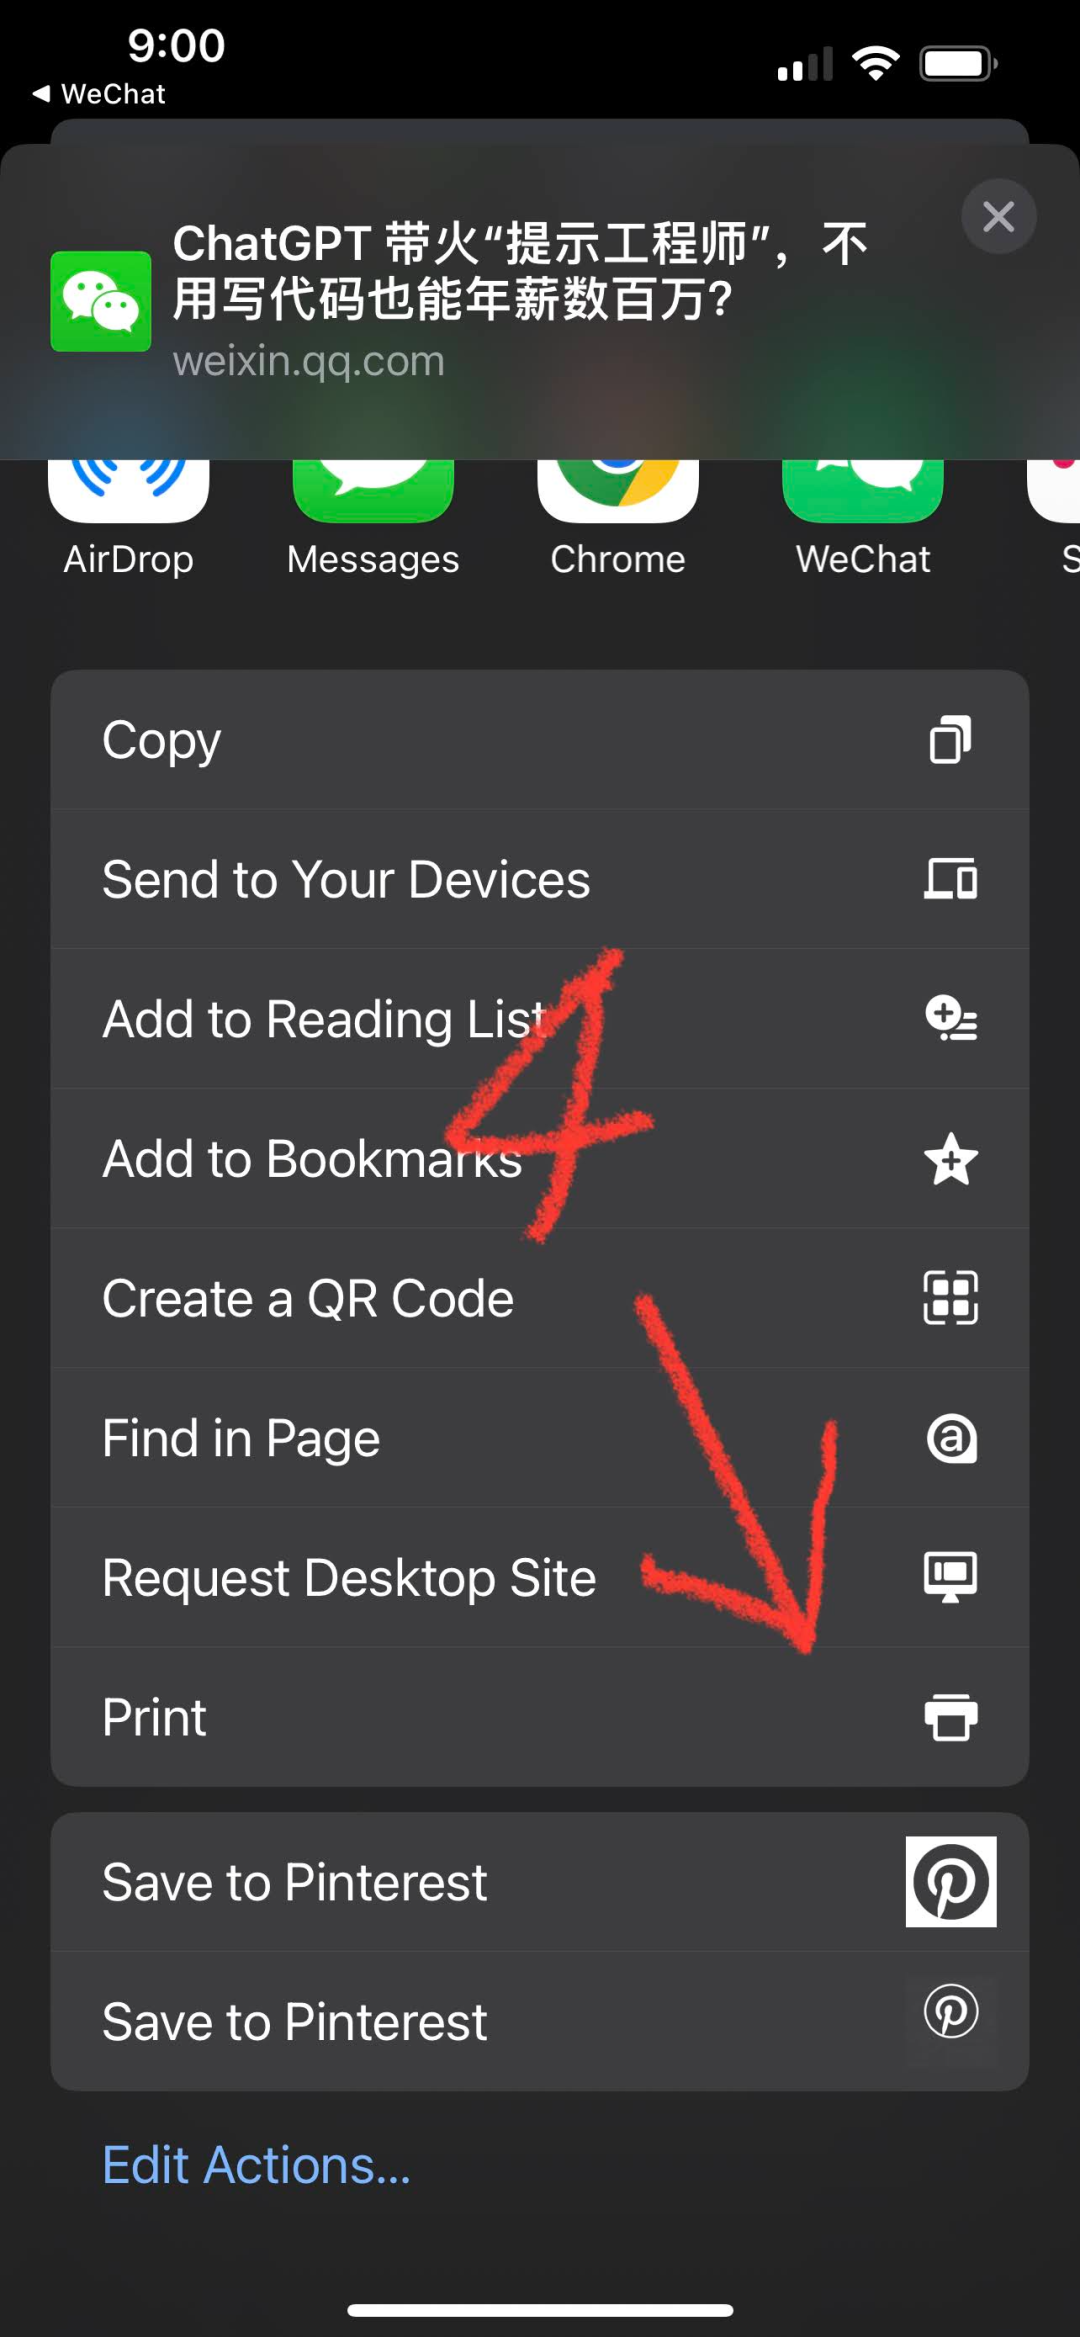Tap the bookmark star icon
This screenshot has height=2337, width=1080.
950,1159
